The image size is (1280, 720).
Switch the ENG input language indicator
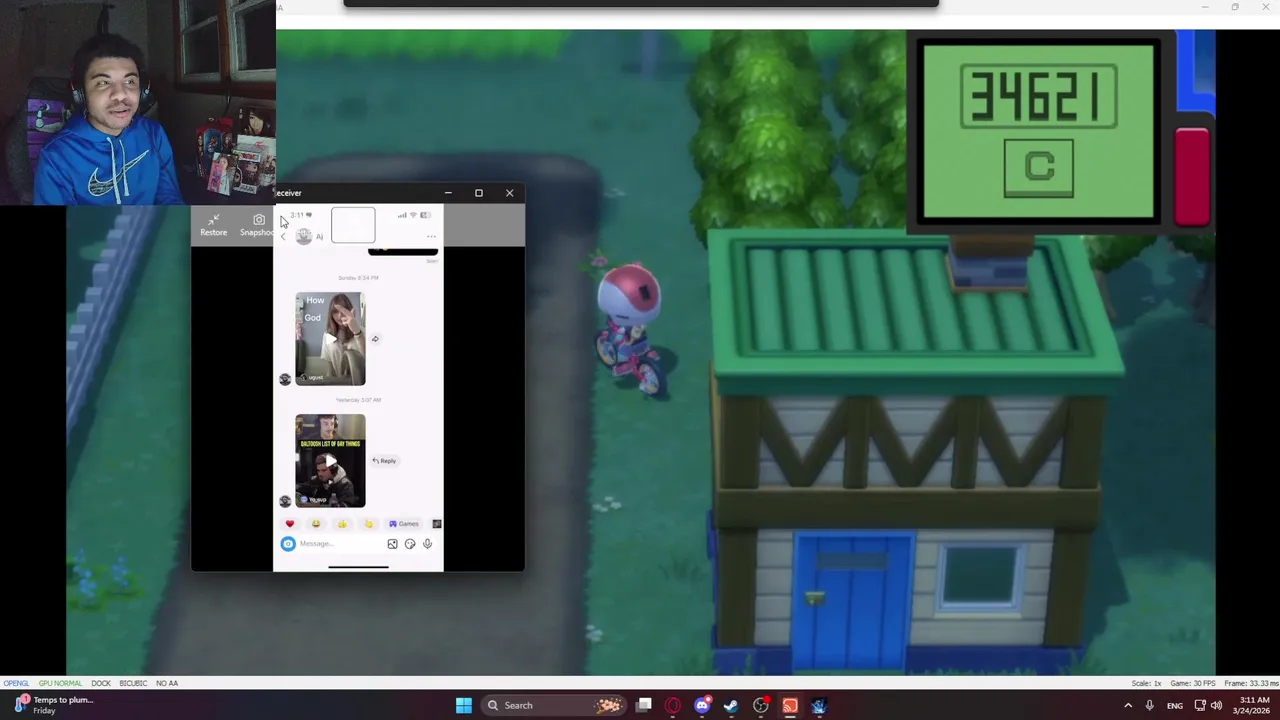(x=1175, y=706)
